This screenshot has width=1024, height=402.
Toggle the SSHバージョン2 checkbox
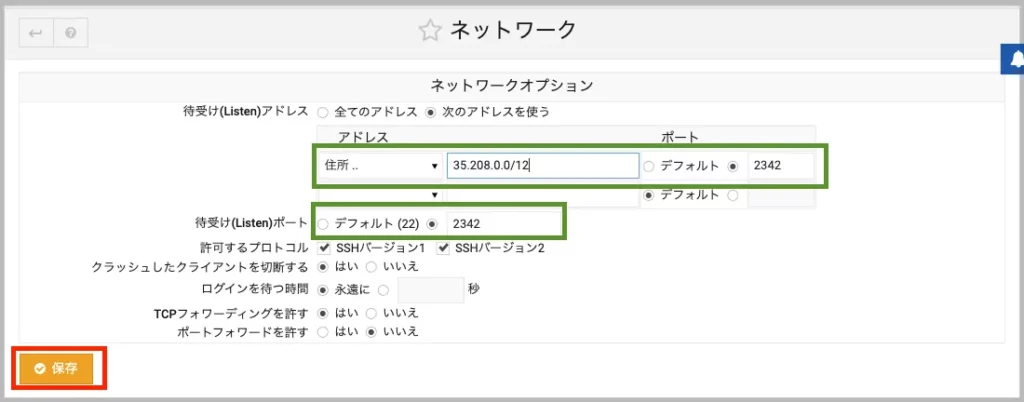[443, 247]
